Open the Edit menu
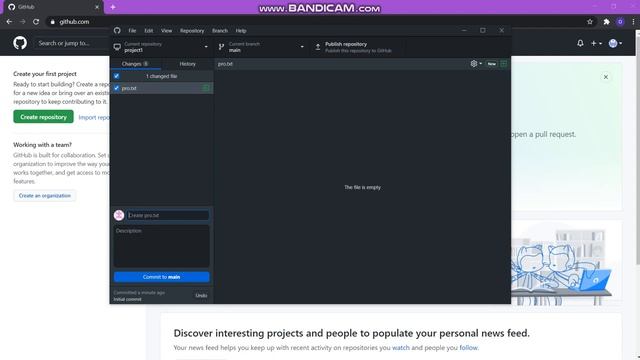This screenshot has height=360, width=640. click(x=149, y=31)
